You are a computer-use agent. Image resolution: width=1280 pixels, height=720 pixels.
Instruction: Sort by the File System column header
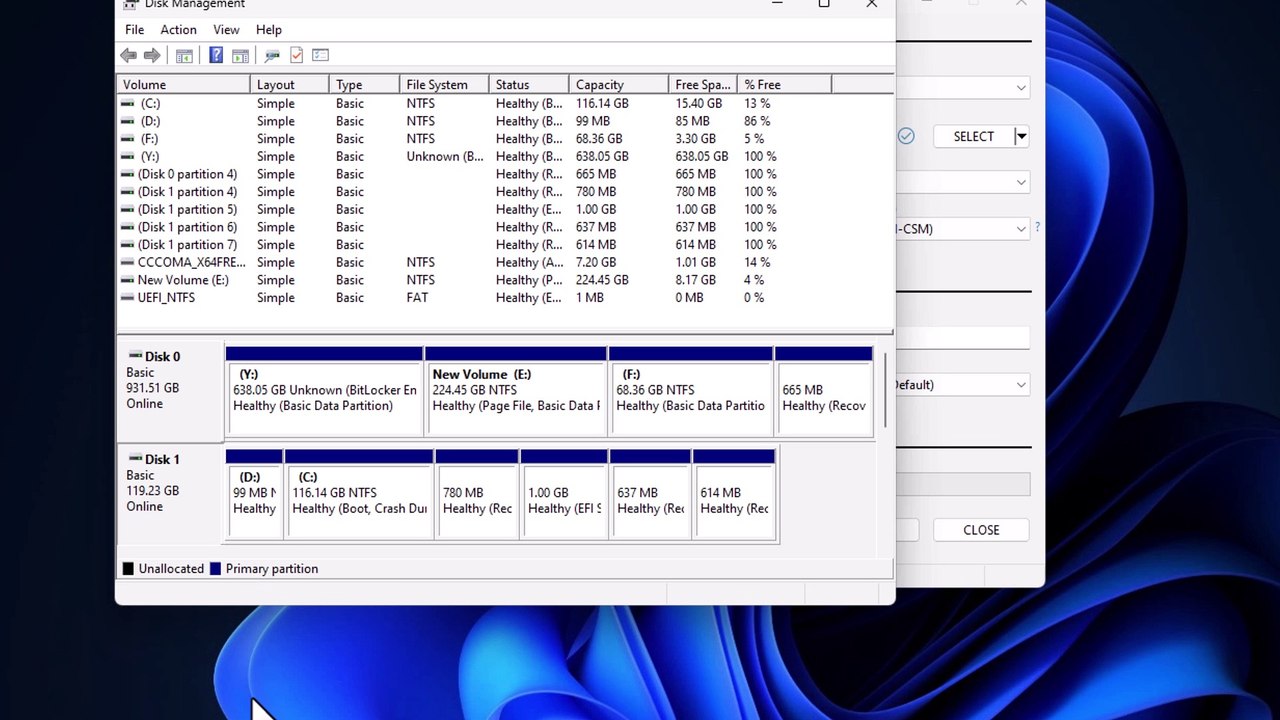(x=445, y=85)
